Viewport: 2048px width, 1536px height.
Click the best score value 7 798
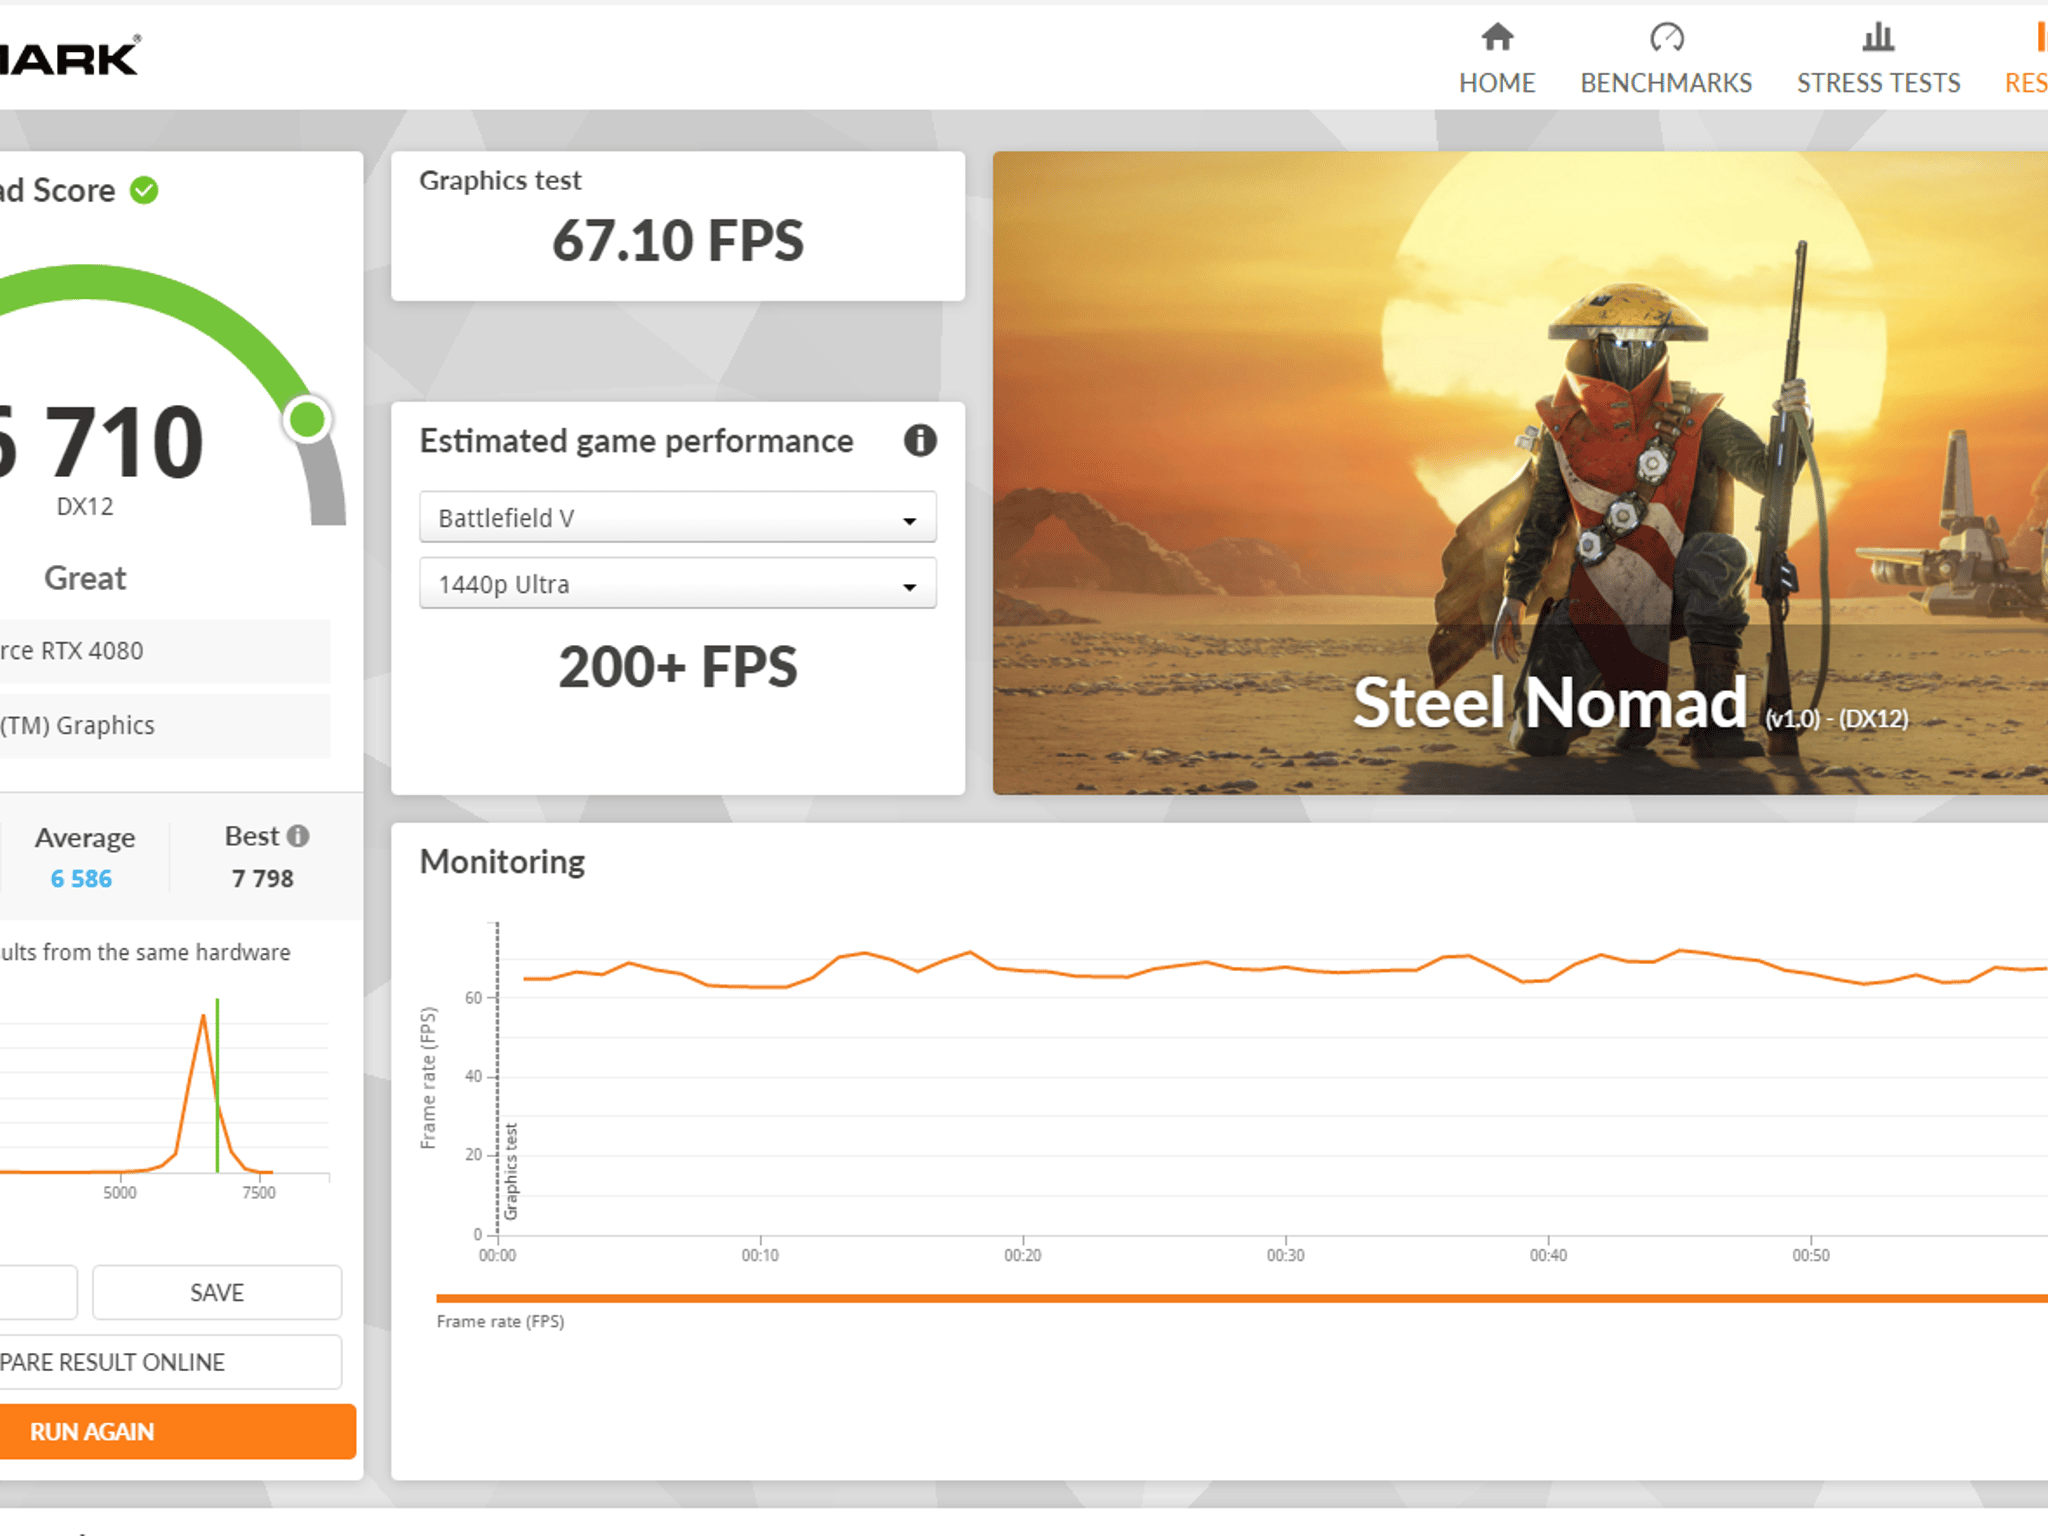click(x=262, y=878)
